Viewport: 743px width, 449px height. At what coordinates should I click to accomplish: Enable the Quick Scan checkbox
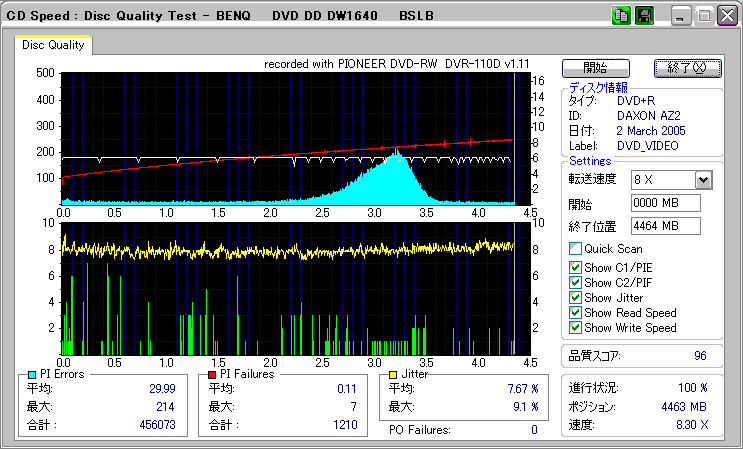point(575,249)
